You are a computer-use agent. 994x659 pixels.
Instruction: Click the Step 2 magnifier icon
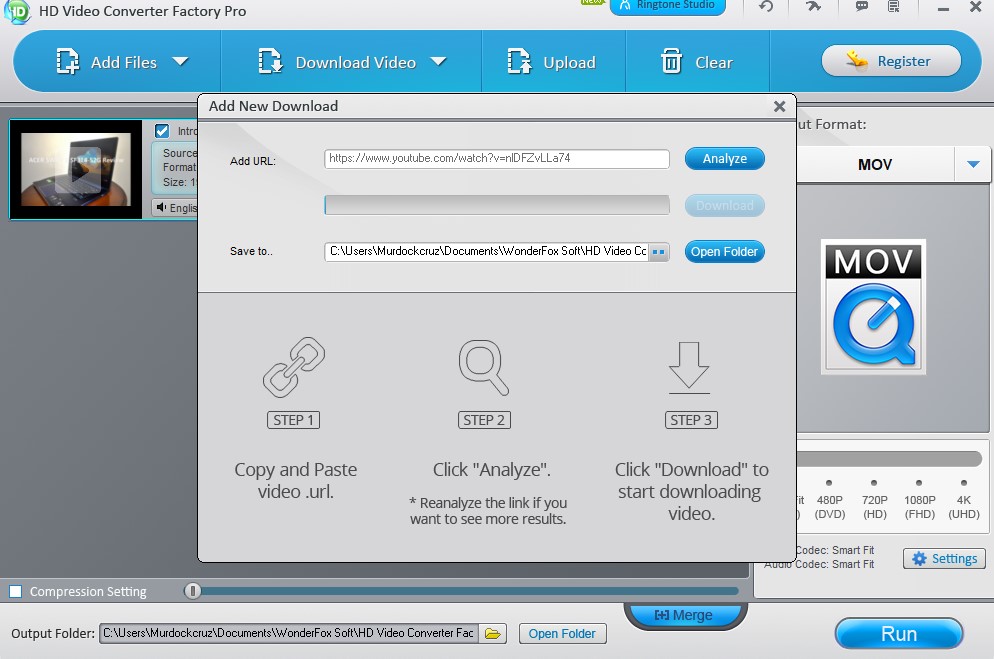[x=484, y=368]
